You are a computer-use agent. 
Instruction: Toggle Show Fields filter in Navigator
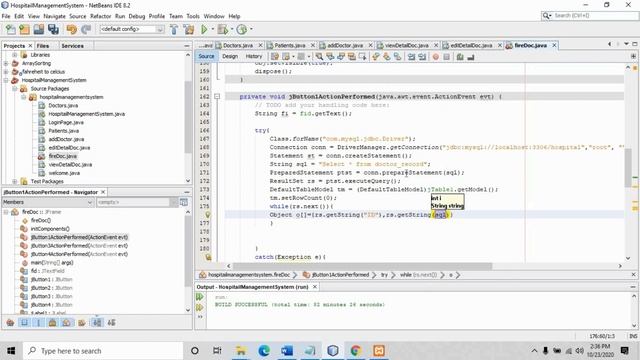pos(24,322)
